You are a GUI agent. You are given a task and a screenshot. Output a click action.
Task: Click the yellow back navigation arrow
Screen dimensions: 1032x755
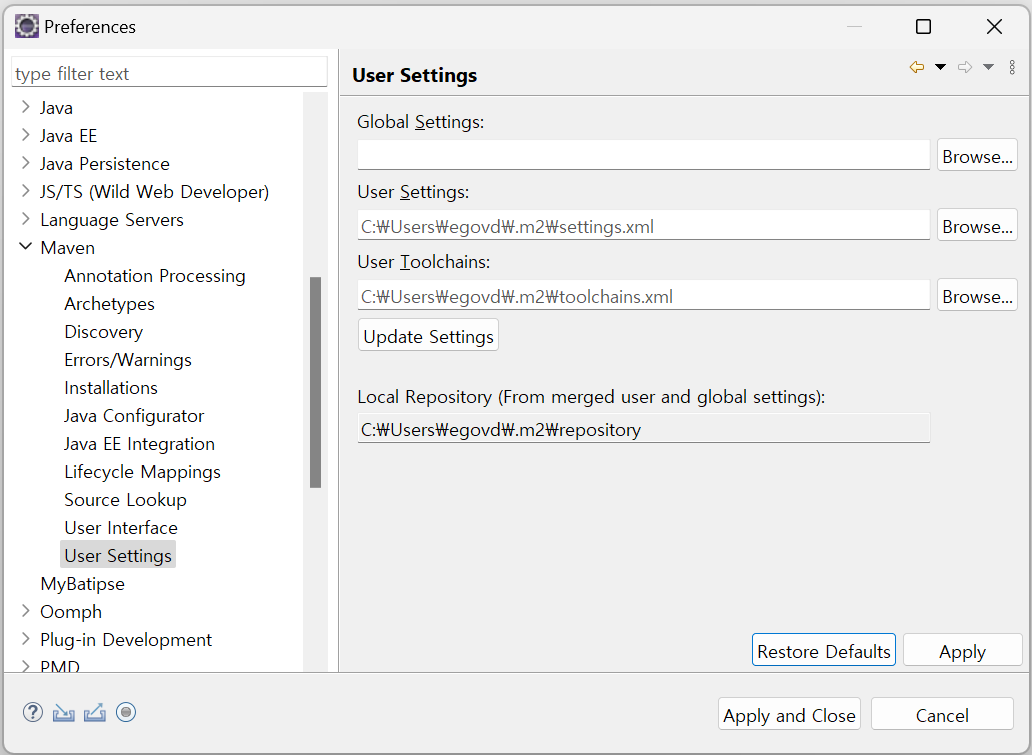click(916, 67)
